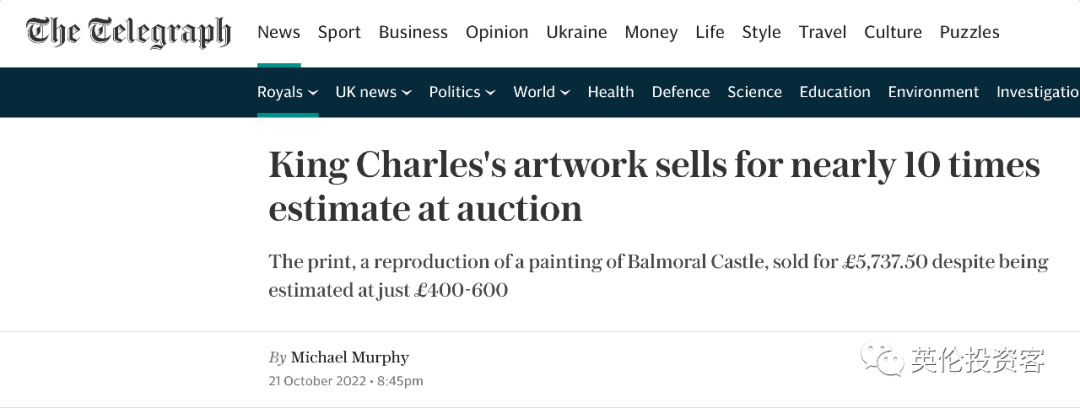Open the Sport section
The height and width of the screenshot is (408, 1080).
[x=339, y=32]
